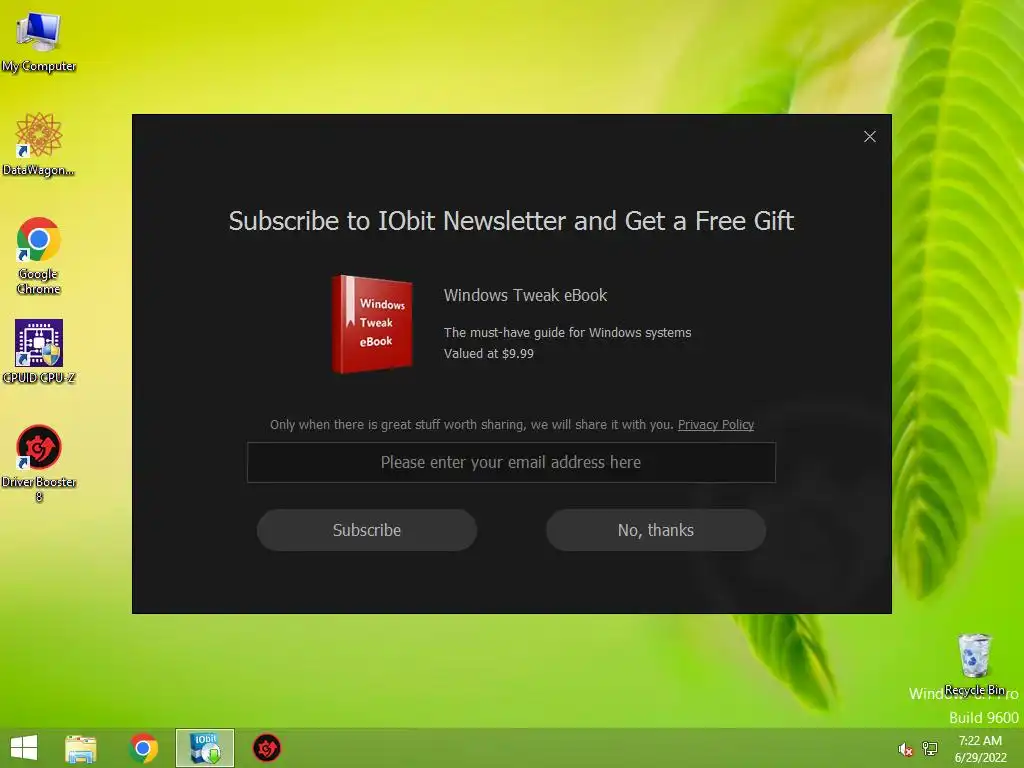Switch to the IObit installer taskbar item
1024x768 pixels.
click(x=205, y=748)
